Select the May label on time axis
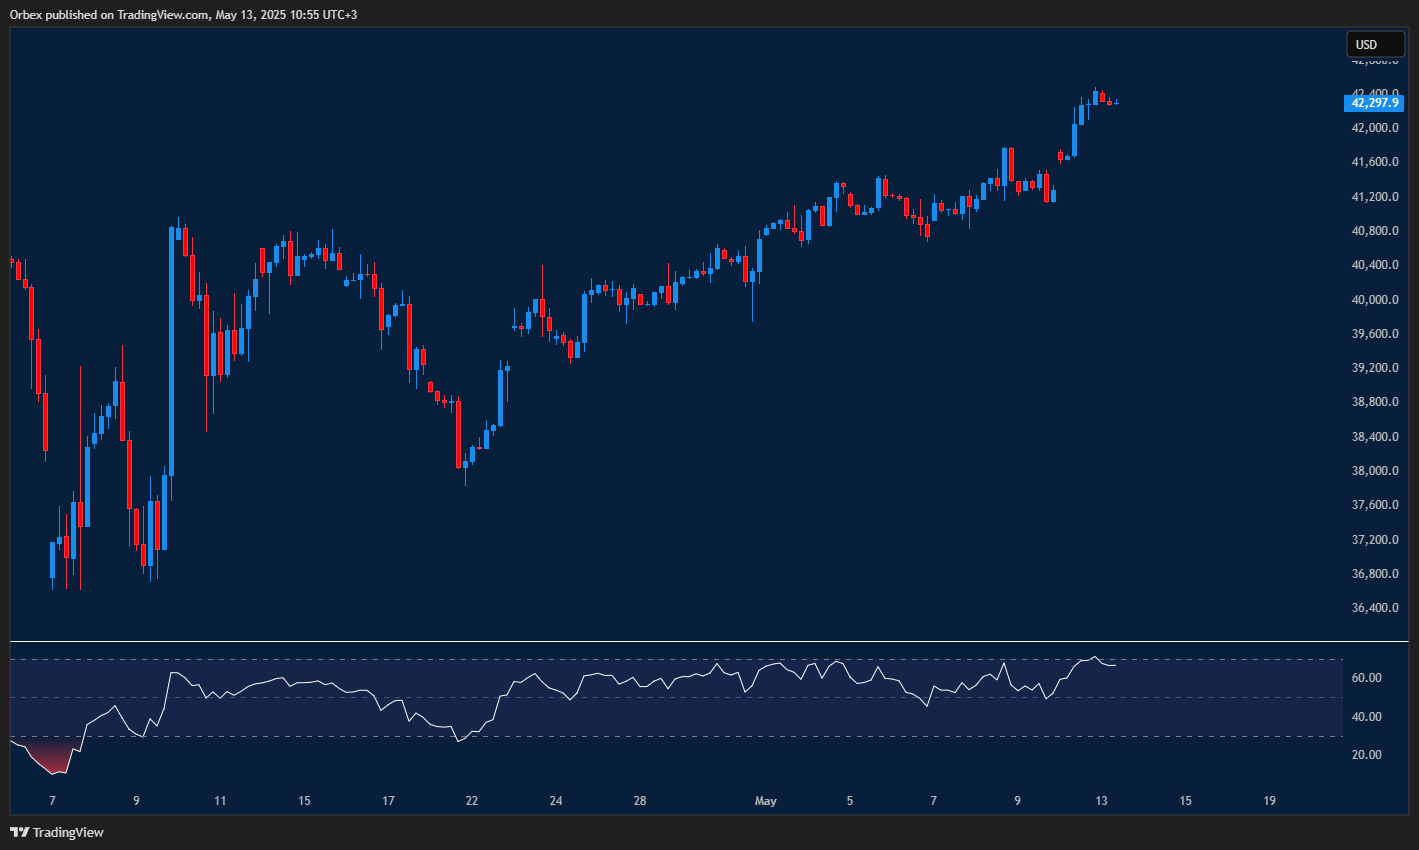Screen dimensions: 1419x850 765,801
